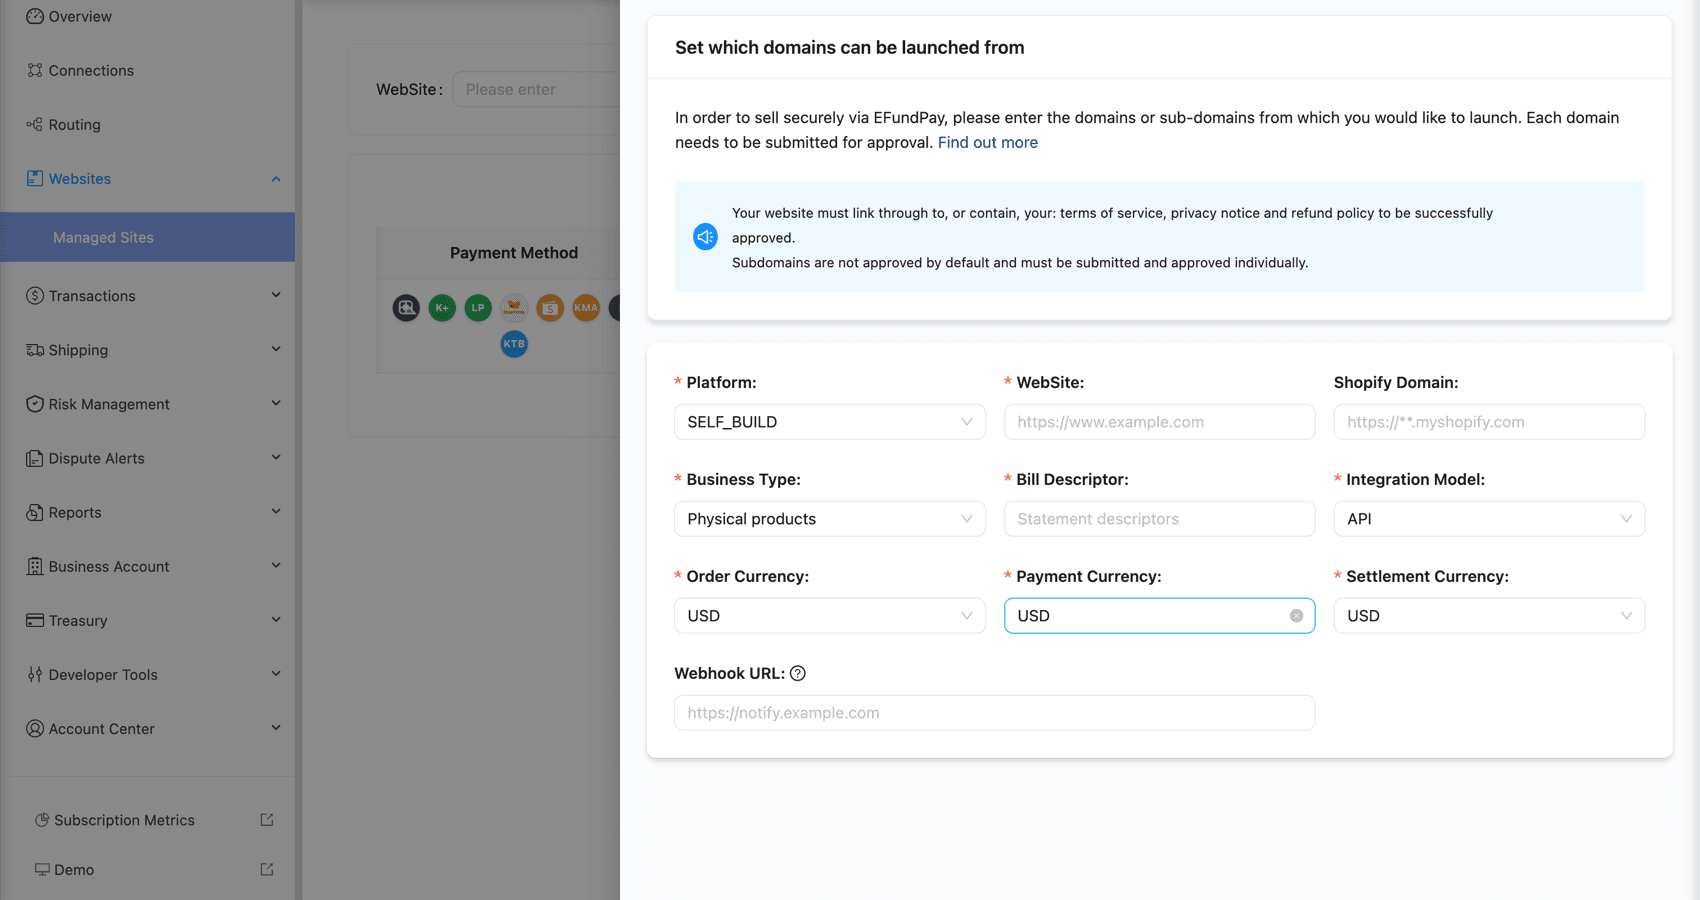This screenshot has height=900, width=1700.
Task: Open the Integration Model dropdown
Action: click(1489, 519)
